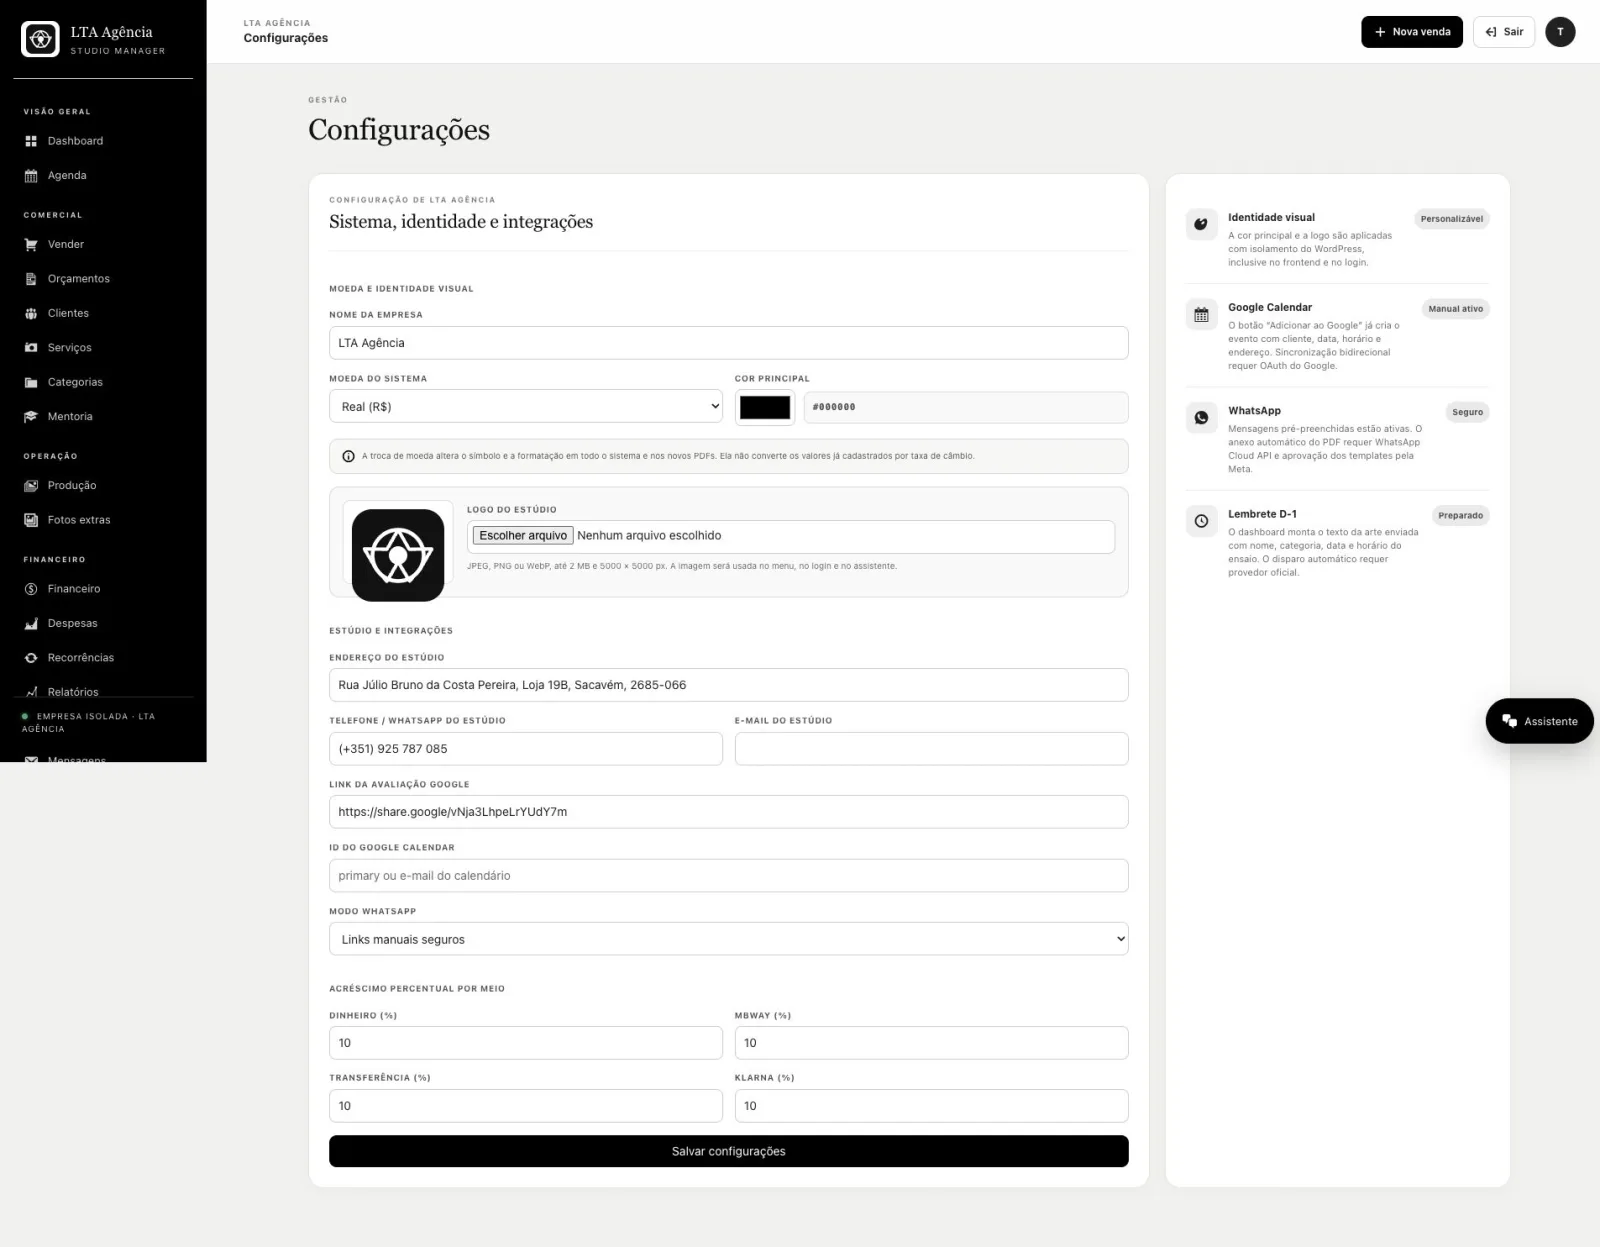1600x1247 pixels.
Task: Click the Manual ativo badge
Action: pos(1456,309)
